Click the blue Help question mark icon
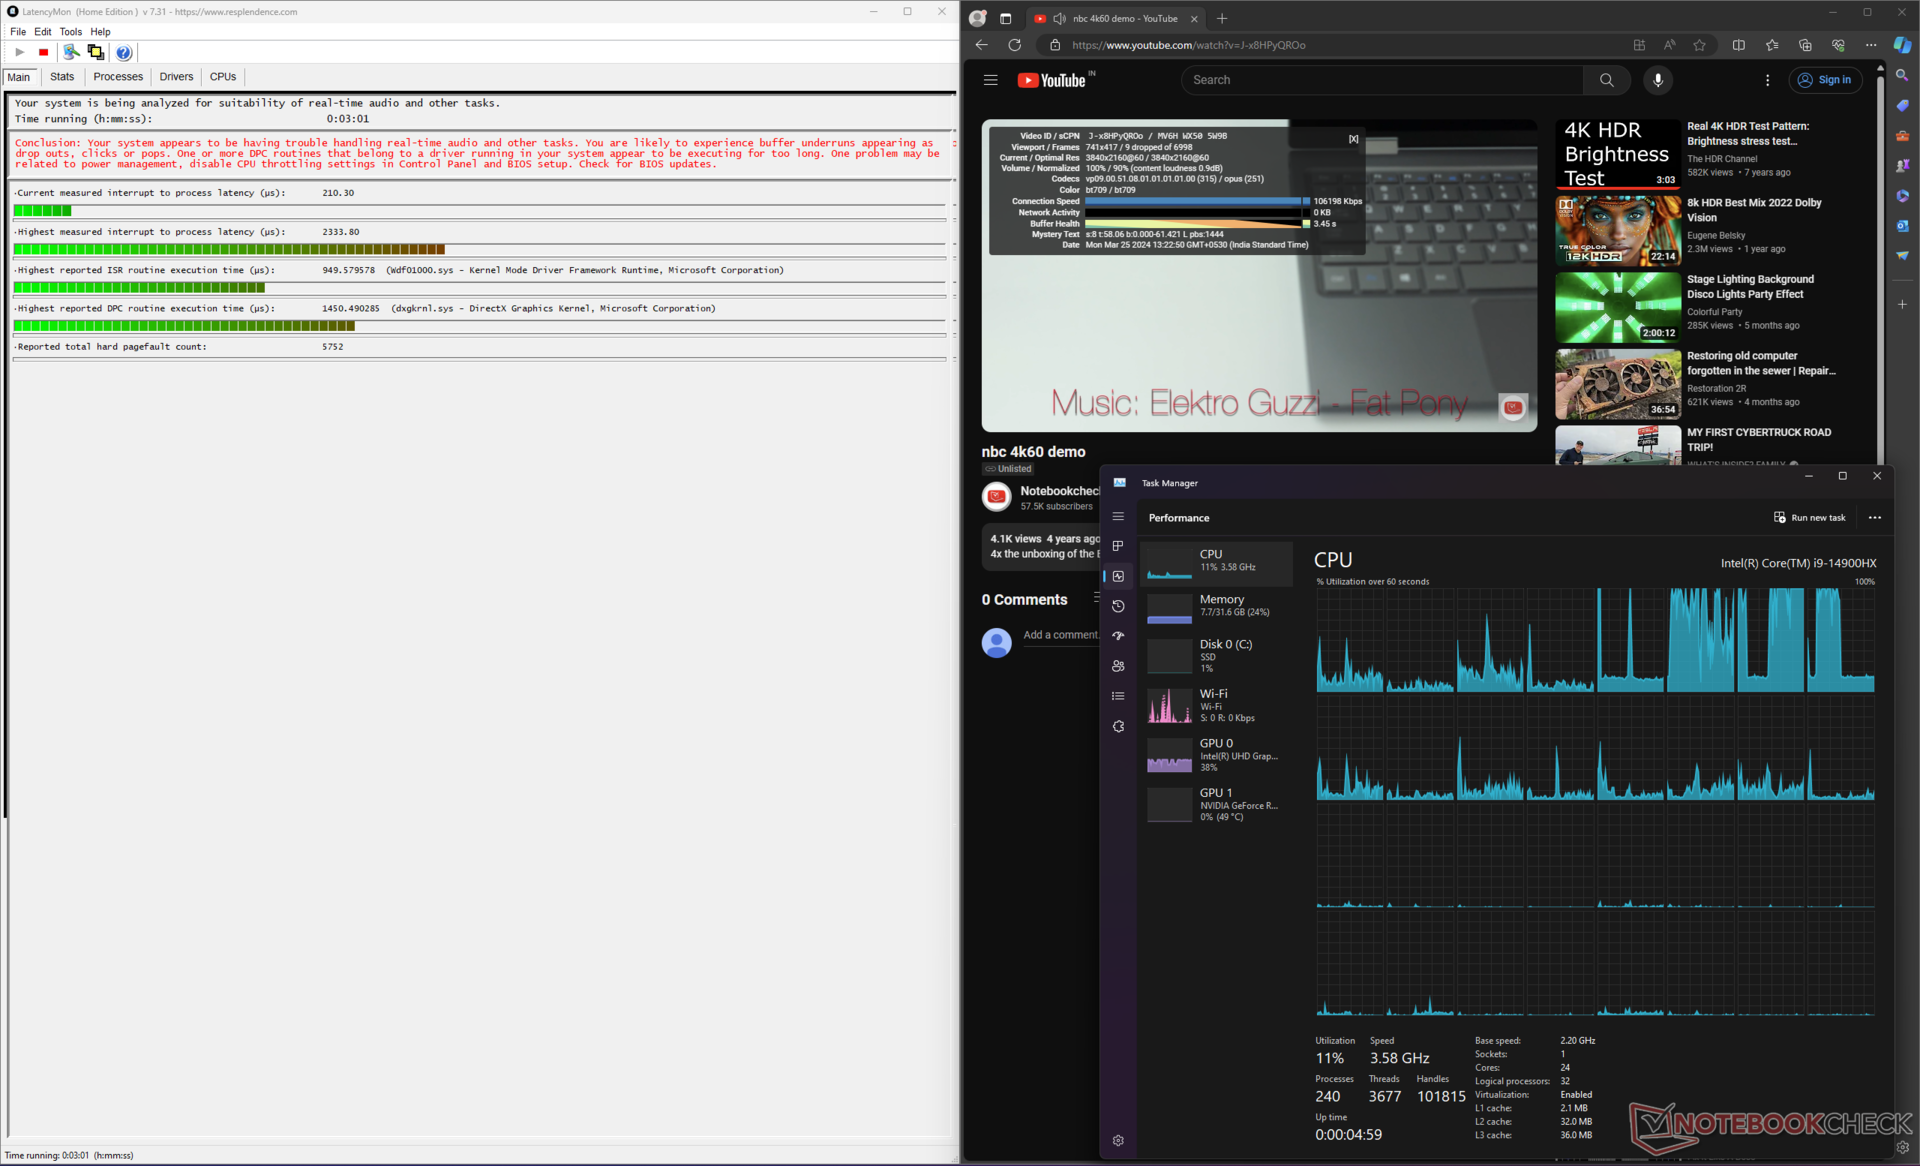The image size is (1920, 1166). coord(123,52)
